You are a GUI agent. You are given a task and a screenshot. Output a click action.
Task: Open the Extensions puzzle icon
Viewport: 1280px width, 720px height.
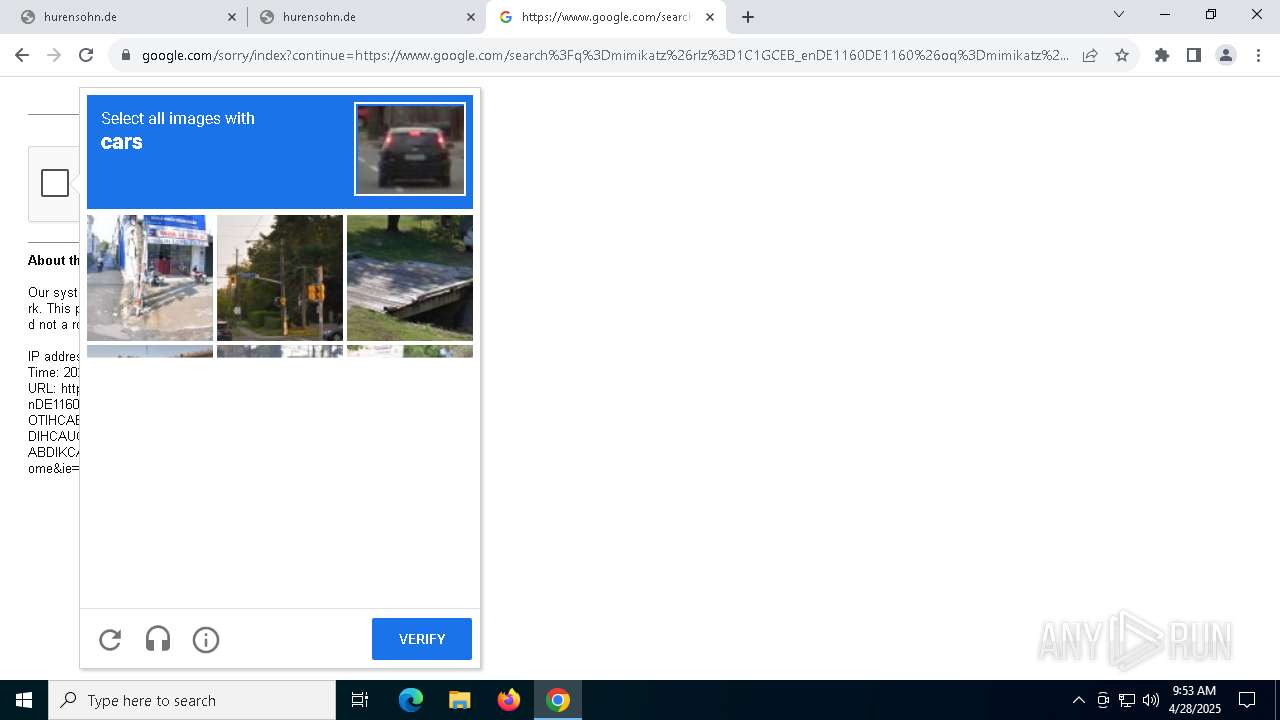1162,55
